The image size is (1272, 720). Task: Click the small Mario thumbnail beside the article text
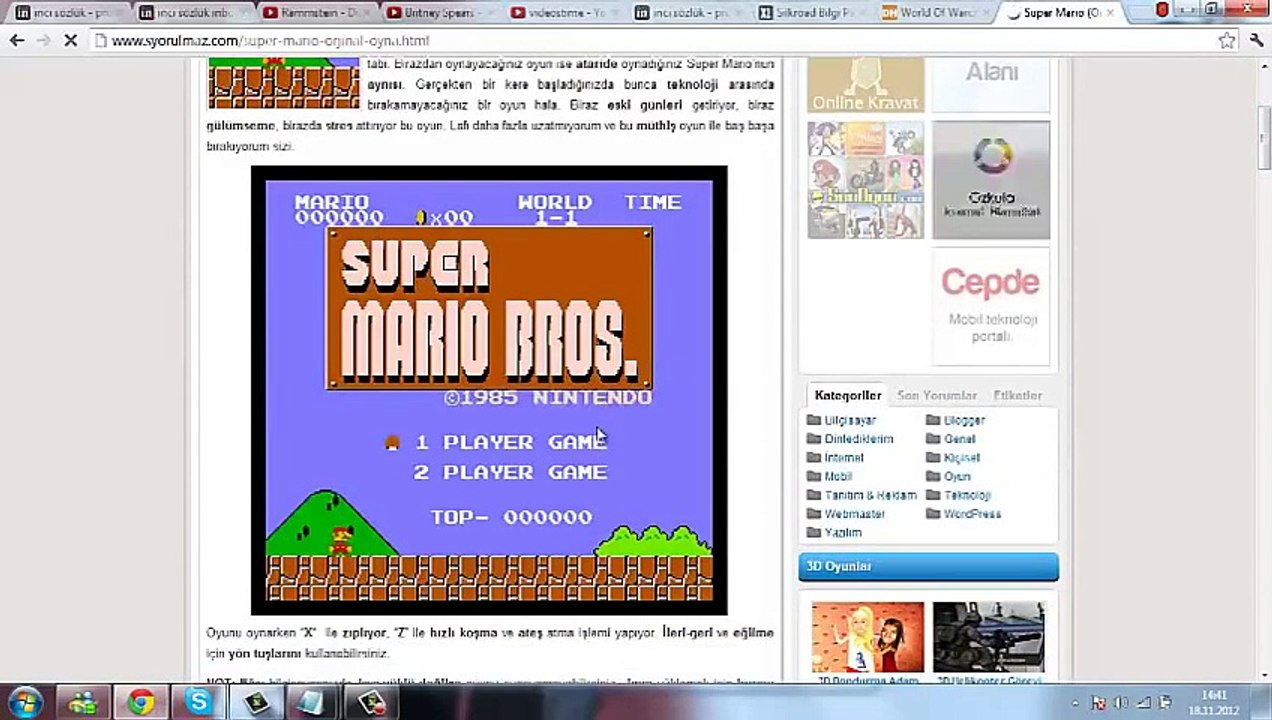pos(284,83)
